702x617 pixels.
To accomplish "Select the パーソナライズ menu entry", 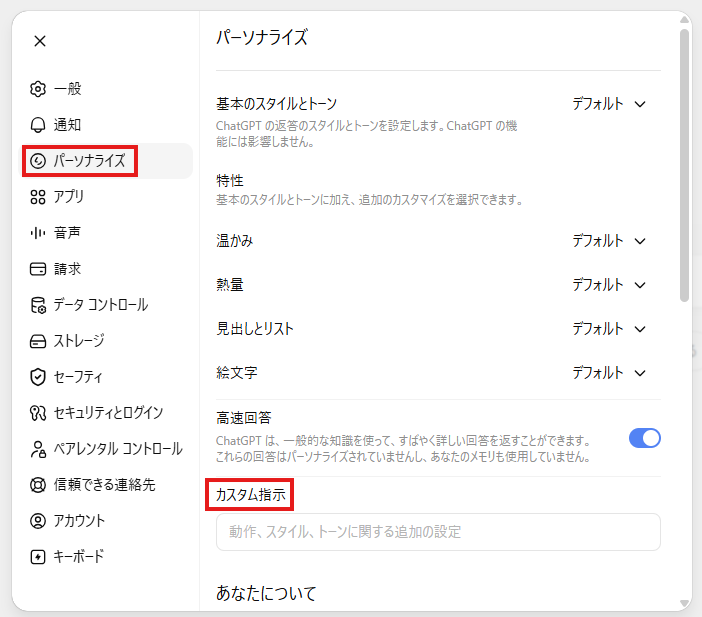I will (107, 161).
